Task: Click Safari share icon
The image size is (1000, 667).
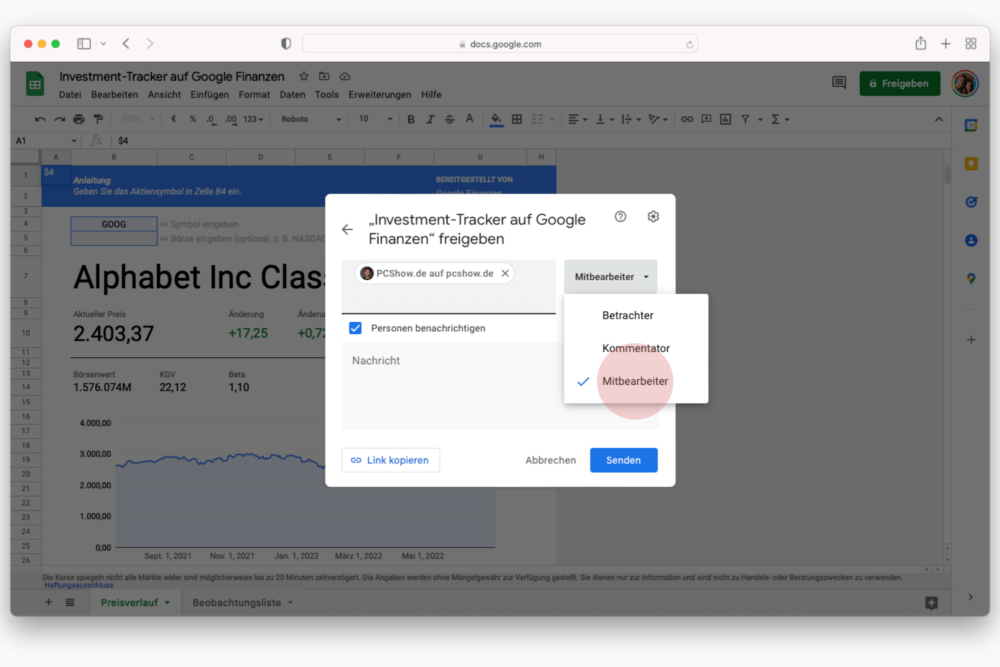Action: 920,43
